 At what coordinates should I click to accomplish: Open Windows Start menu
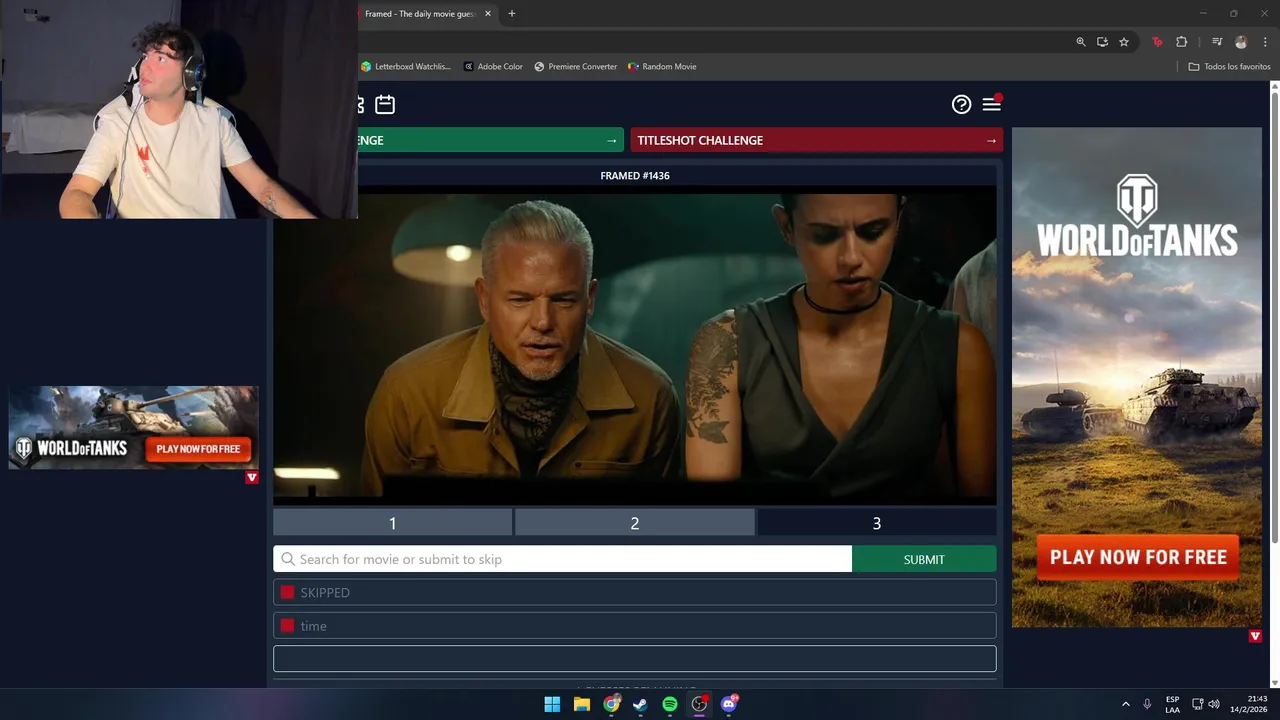click(552, 704)
